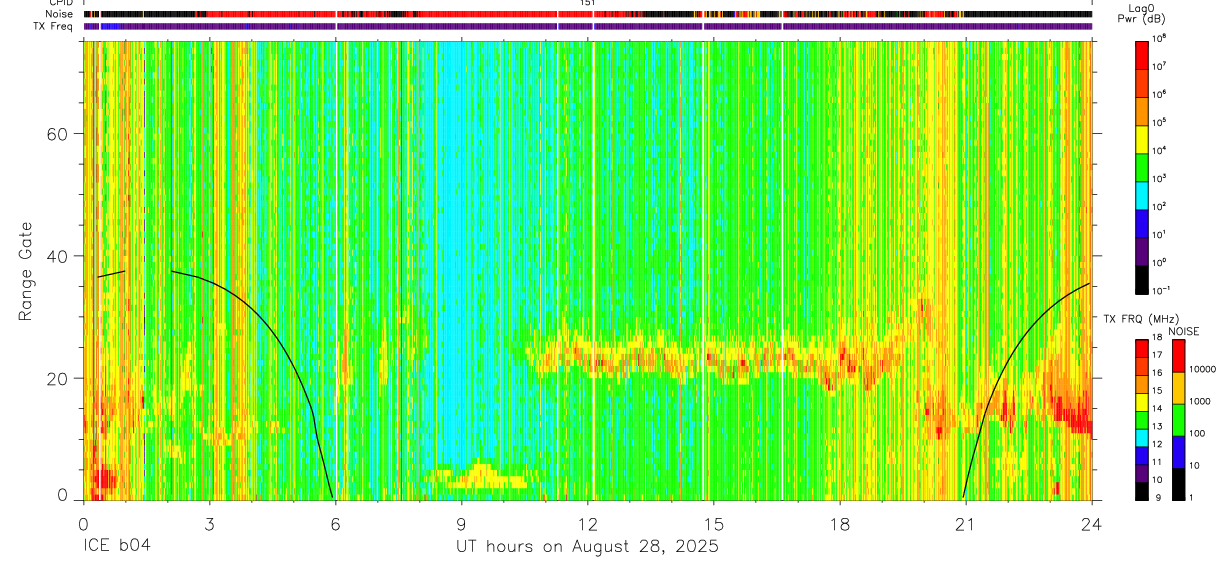This screenshot has width=1228, height=567.
Task: Click the '6' tick label on time axis
Action: pos(335,523)
